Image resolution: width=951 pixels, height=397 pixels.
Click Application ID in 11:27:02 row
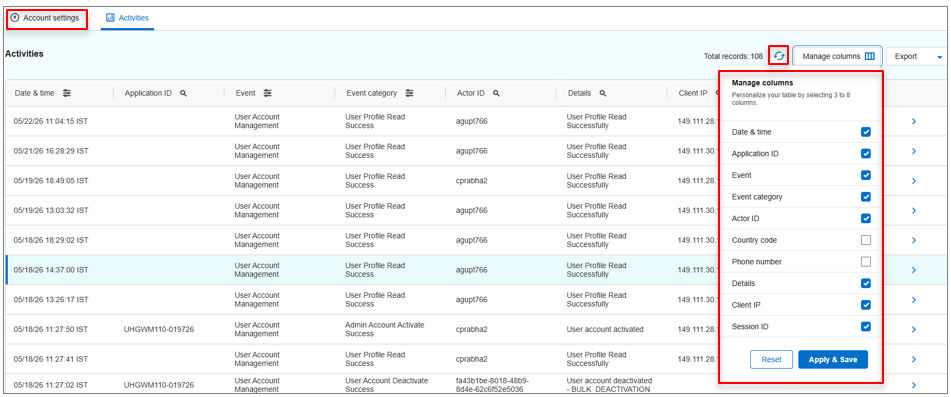click(x=159, y=385)
